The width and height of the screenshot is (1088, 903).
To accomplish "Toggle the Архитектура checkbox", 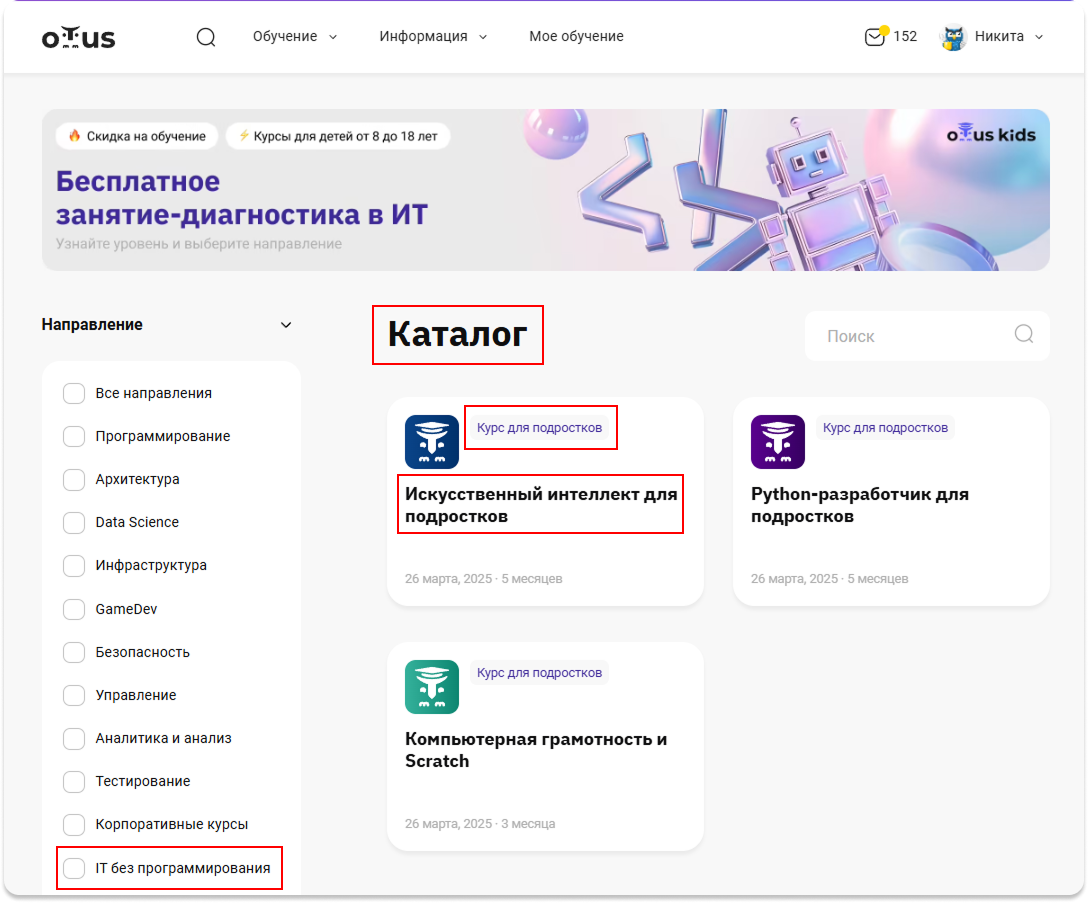I will coord(74,480).
